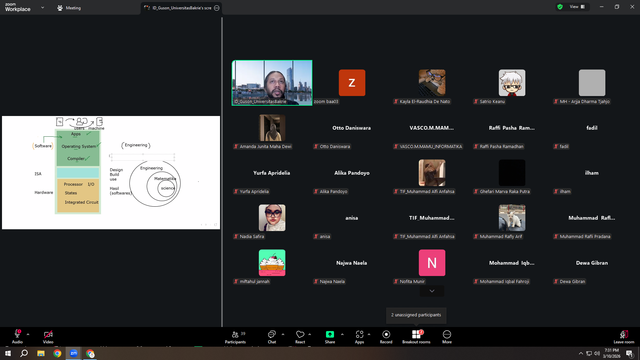Screen dimensions: 640x360
Task: Click Zoom Workplace logo
Action: click(18, 7)
